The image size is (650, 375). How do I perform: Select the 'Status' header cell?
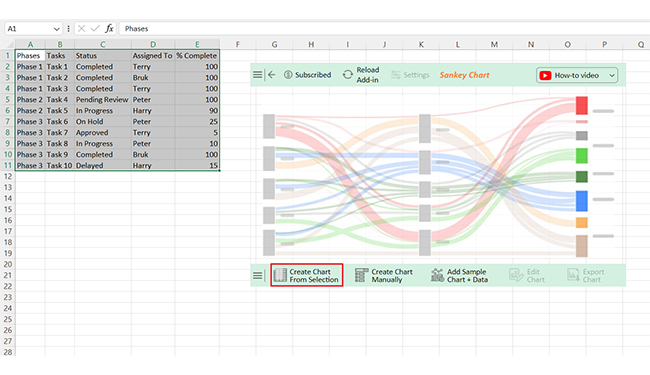[103, 56]
